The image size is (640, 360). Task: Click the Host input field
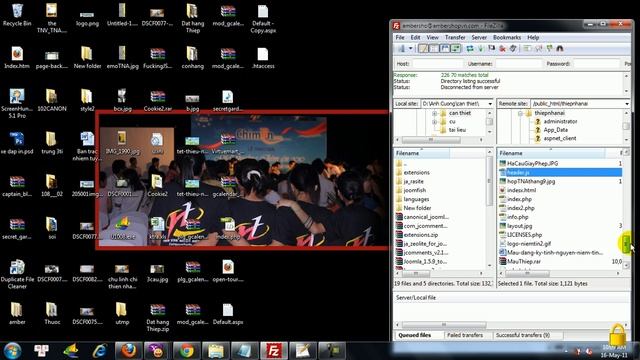437,64
